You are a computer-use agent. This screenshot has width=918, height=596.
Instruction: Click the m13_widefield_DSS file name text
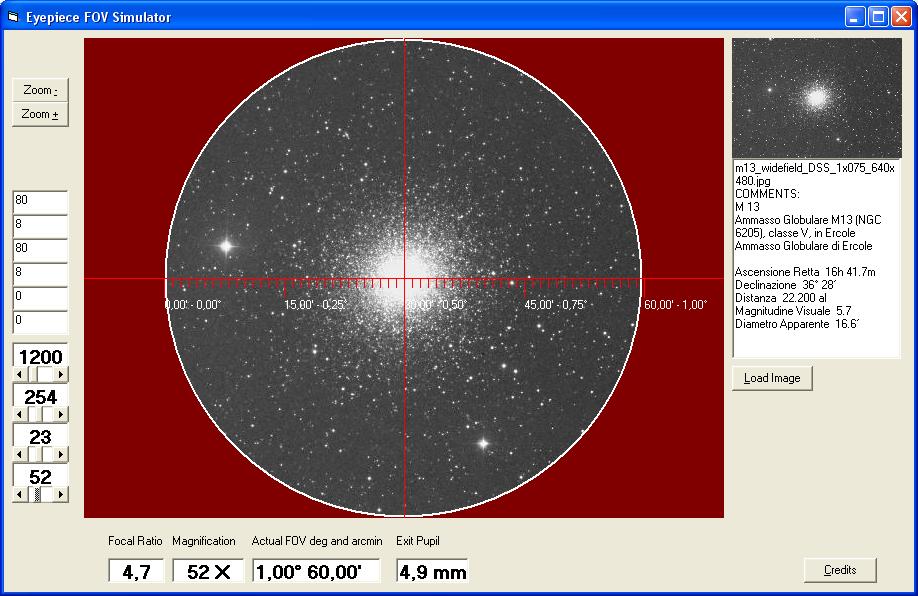point(815,174)
